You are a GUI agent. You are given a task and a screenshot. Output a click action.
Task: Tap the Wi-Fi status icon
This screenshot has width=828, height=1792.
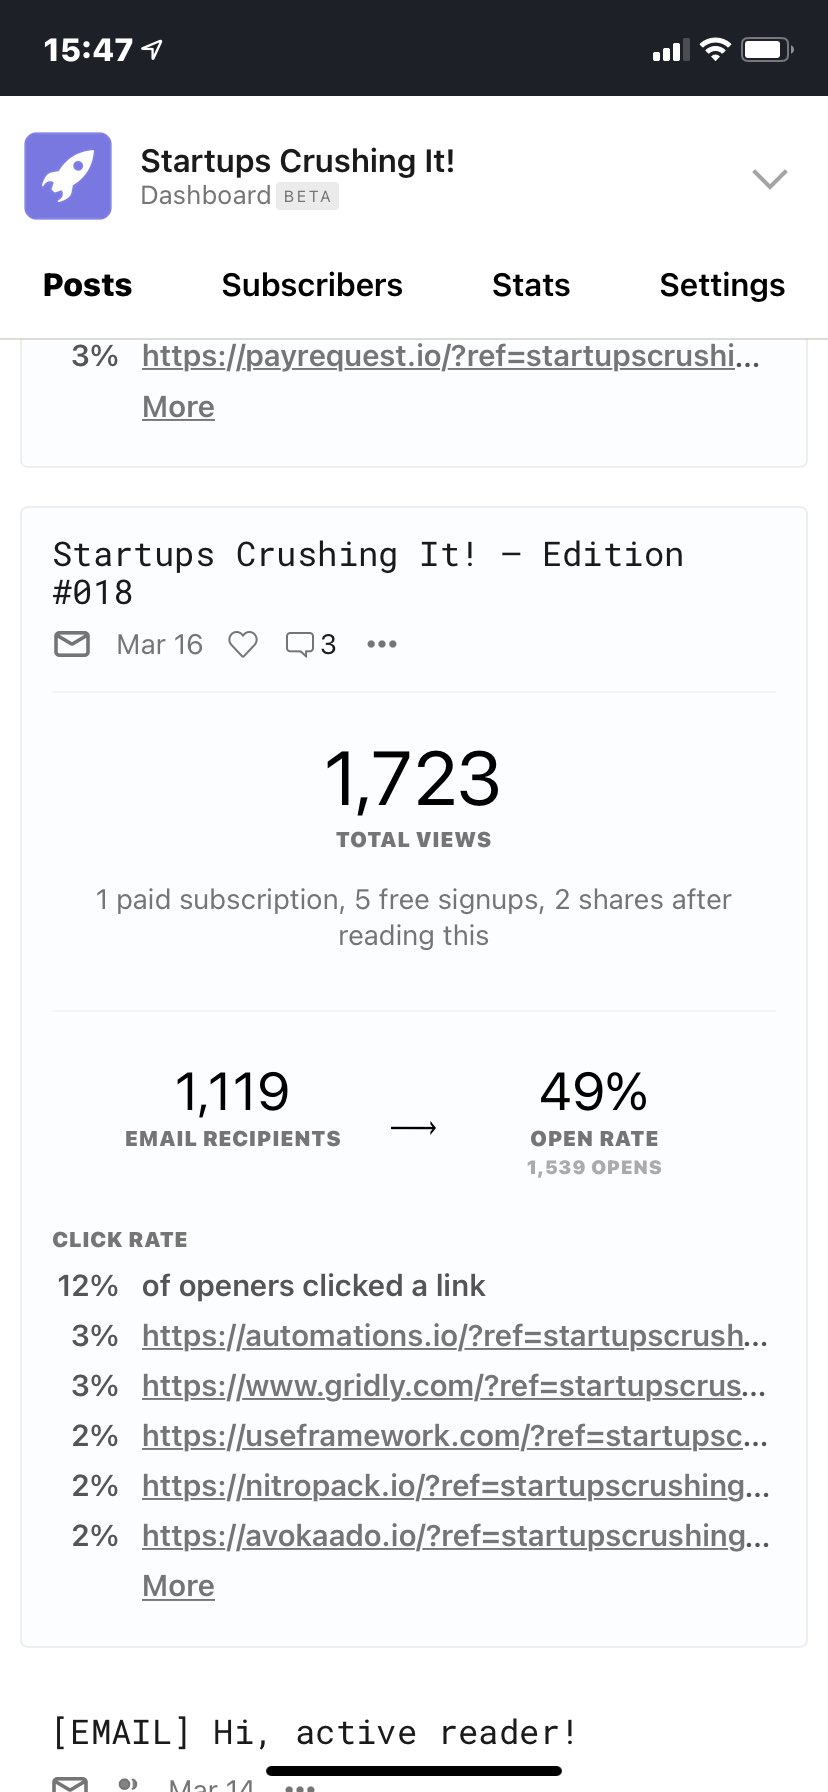tap(715, 49)
